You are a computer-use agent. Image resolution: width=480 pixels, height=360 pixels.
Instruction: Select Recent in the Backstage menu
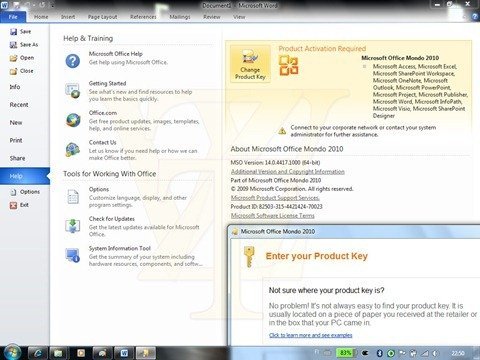click(19, 105)
